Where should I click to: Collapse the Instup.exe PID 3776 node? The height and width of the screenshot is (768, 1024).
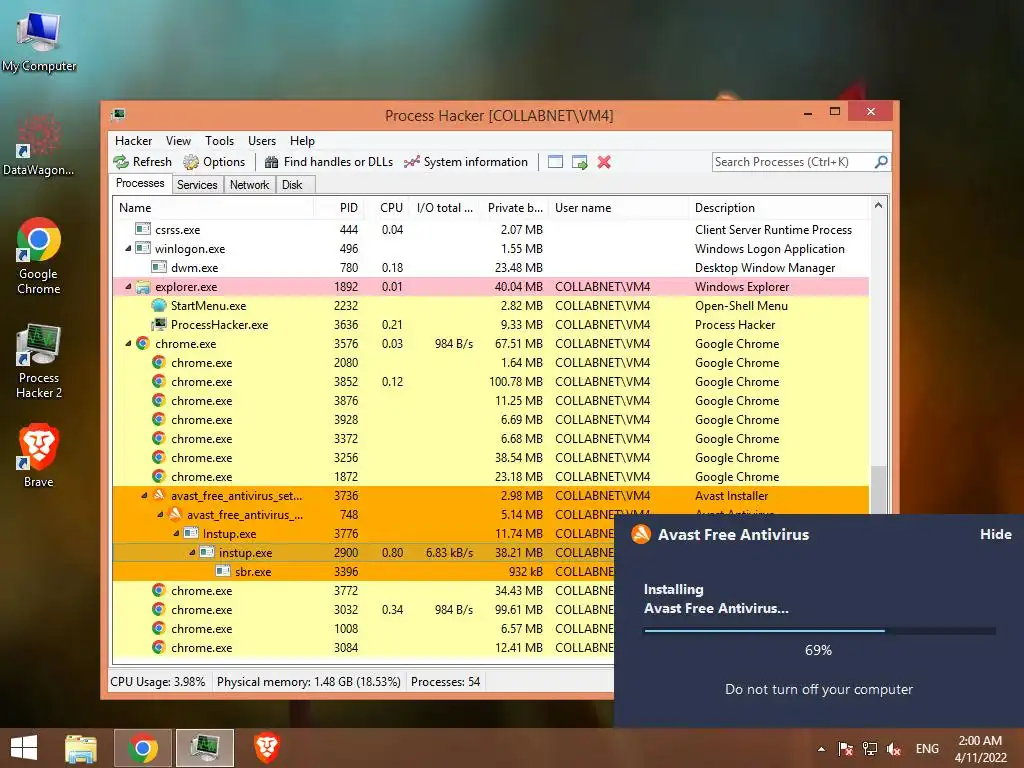tap(176, 534)
